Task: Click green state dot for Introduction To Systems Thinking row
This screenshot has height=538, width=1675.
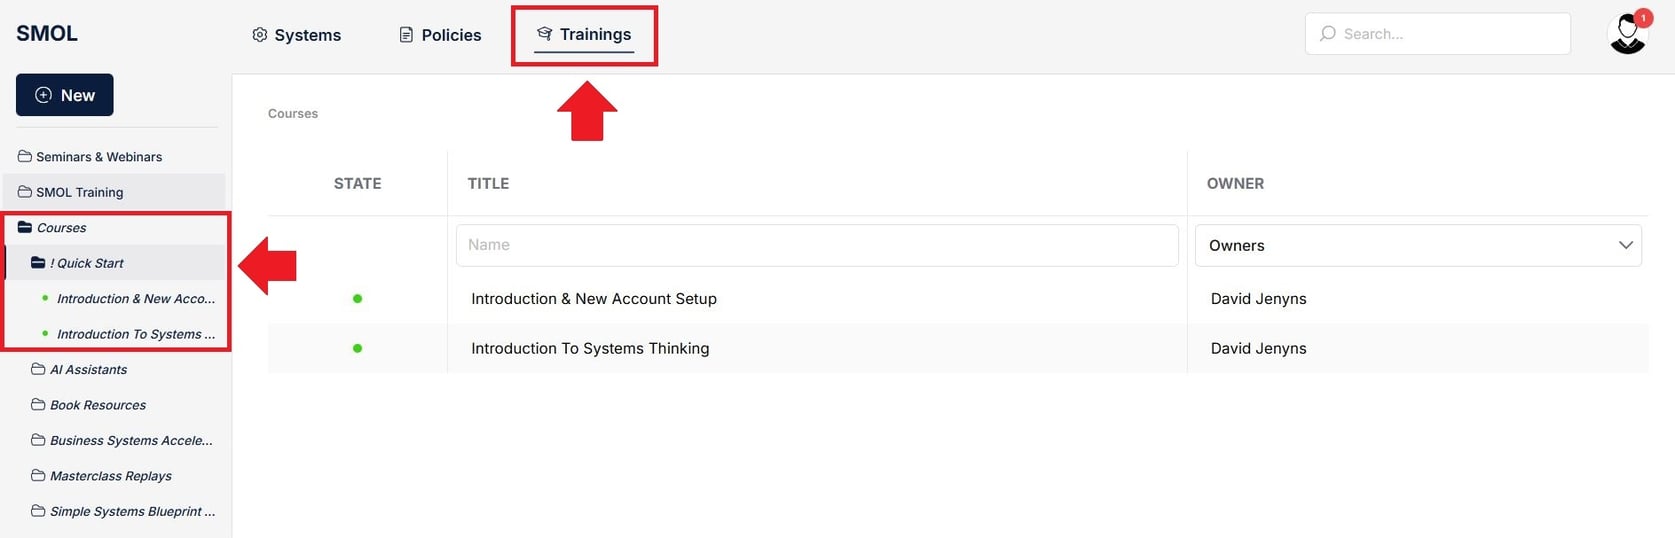Action: tap(357, 348)
